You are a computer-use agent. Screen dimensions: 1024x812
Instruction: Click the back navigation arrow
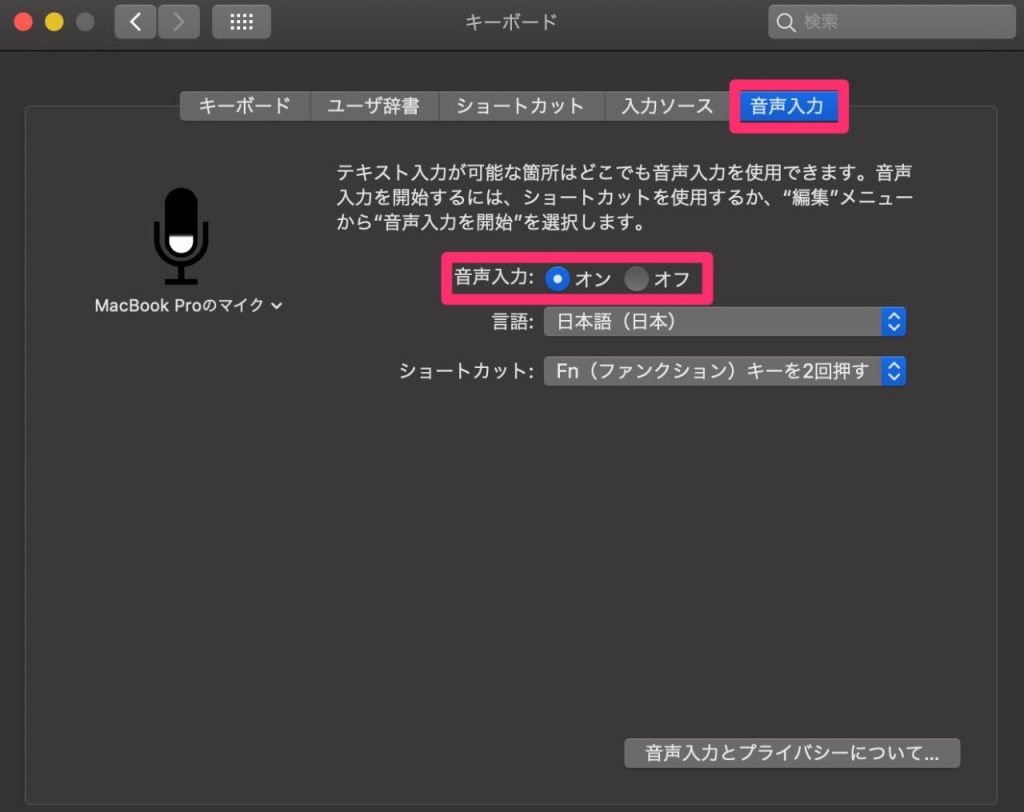[x=135, y=22]
